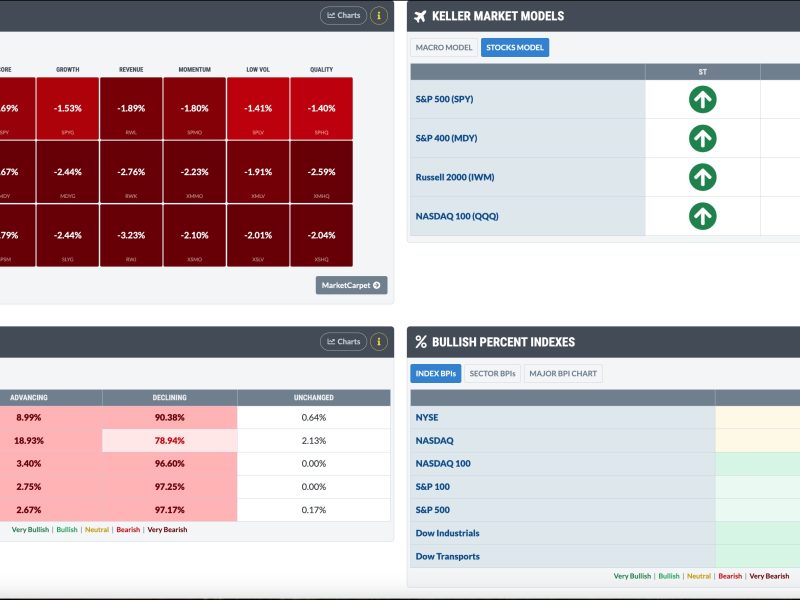Screen dimensions: 800x600
Task: Select the 2.13% unchanged value
Action: coord(314,440)
